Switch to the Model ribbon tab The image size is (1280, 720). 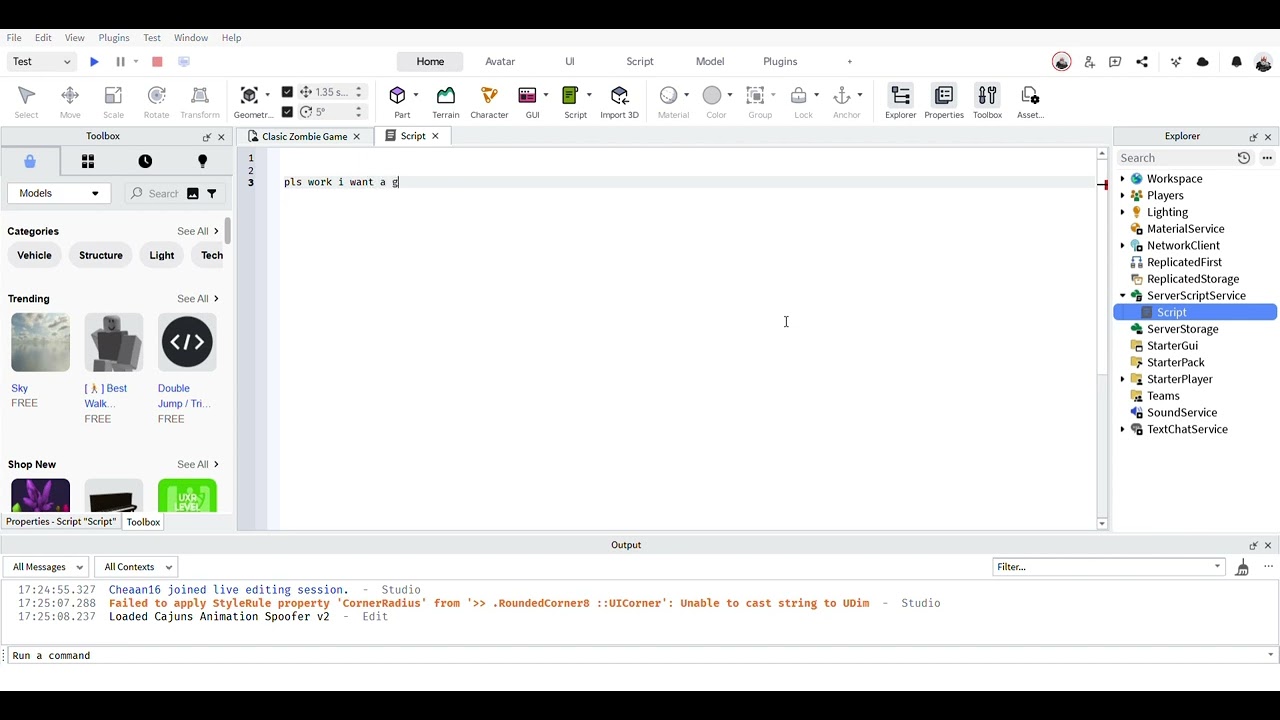(710, 62)
